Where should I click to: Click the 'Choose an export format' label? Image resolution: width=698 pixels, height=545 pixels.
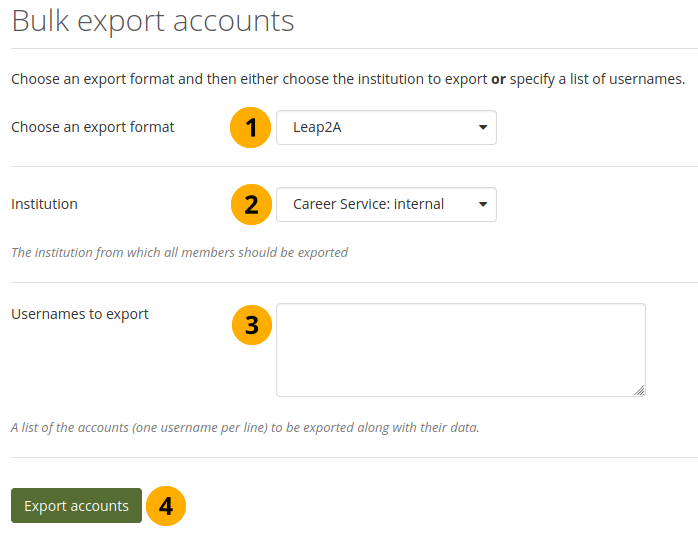click(93, 127)
